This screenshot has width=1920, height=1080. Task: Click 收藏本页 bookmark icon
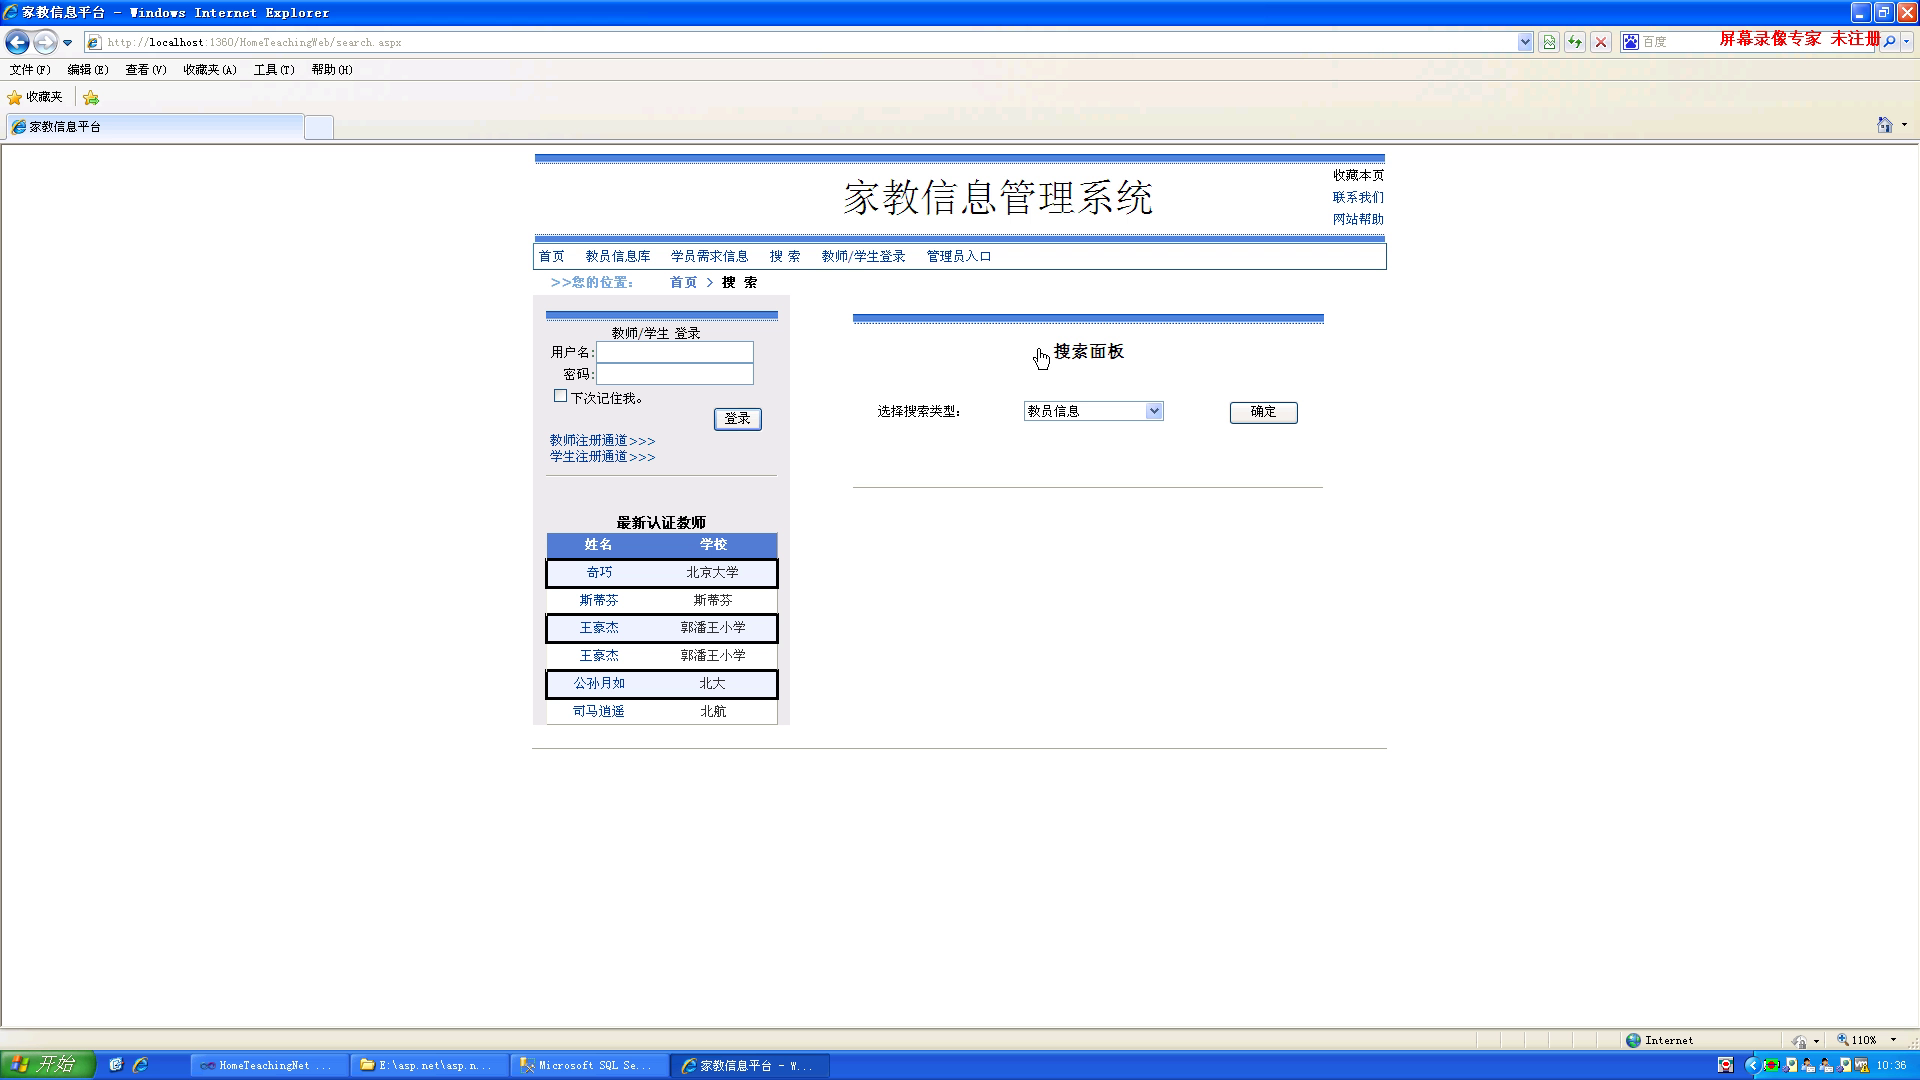click(x=1358, y=174)
